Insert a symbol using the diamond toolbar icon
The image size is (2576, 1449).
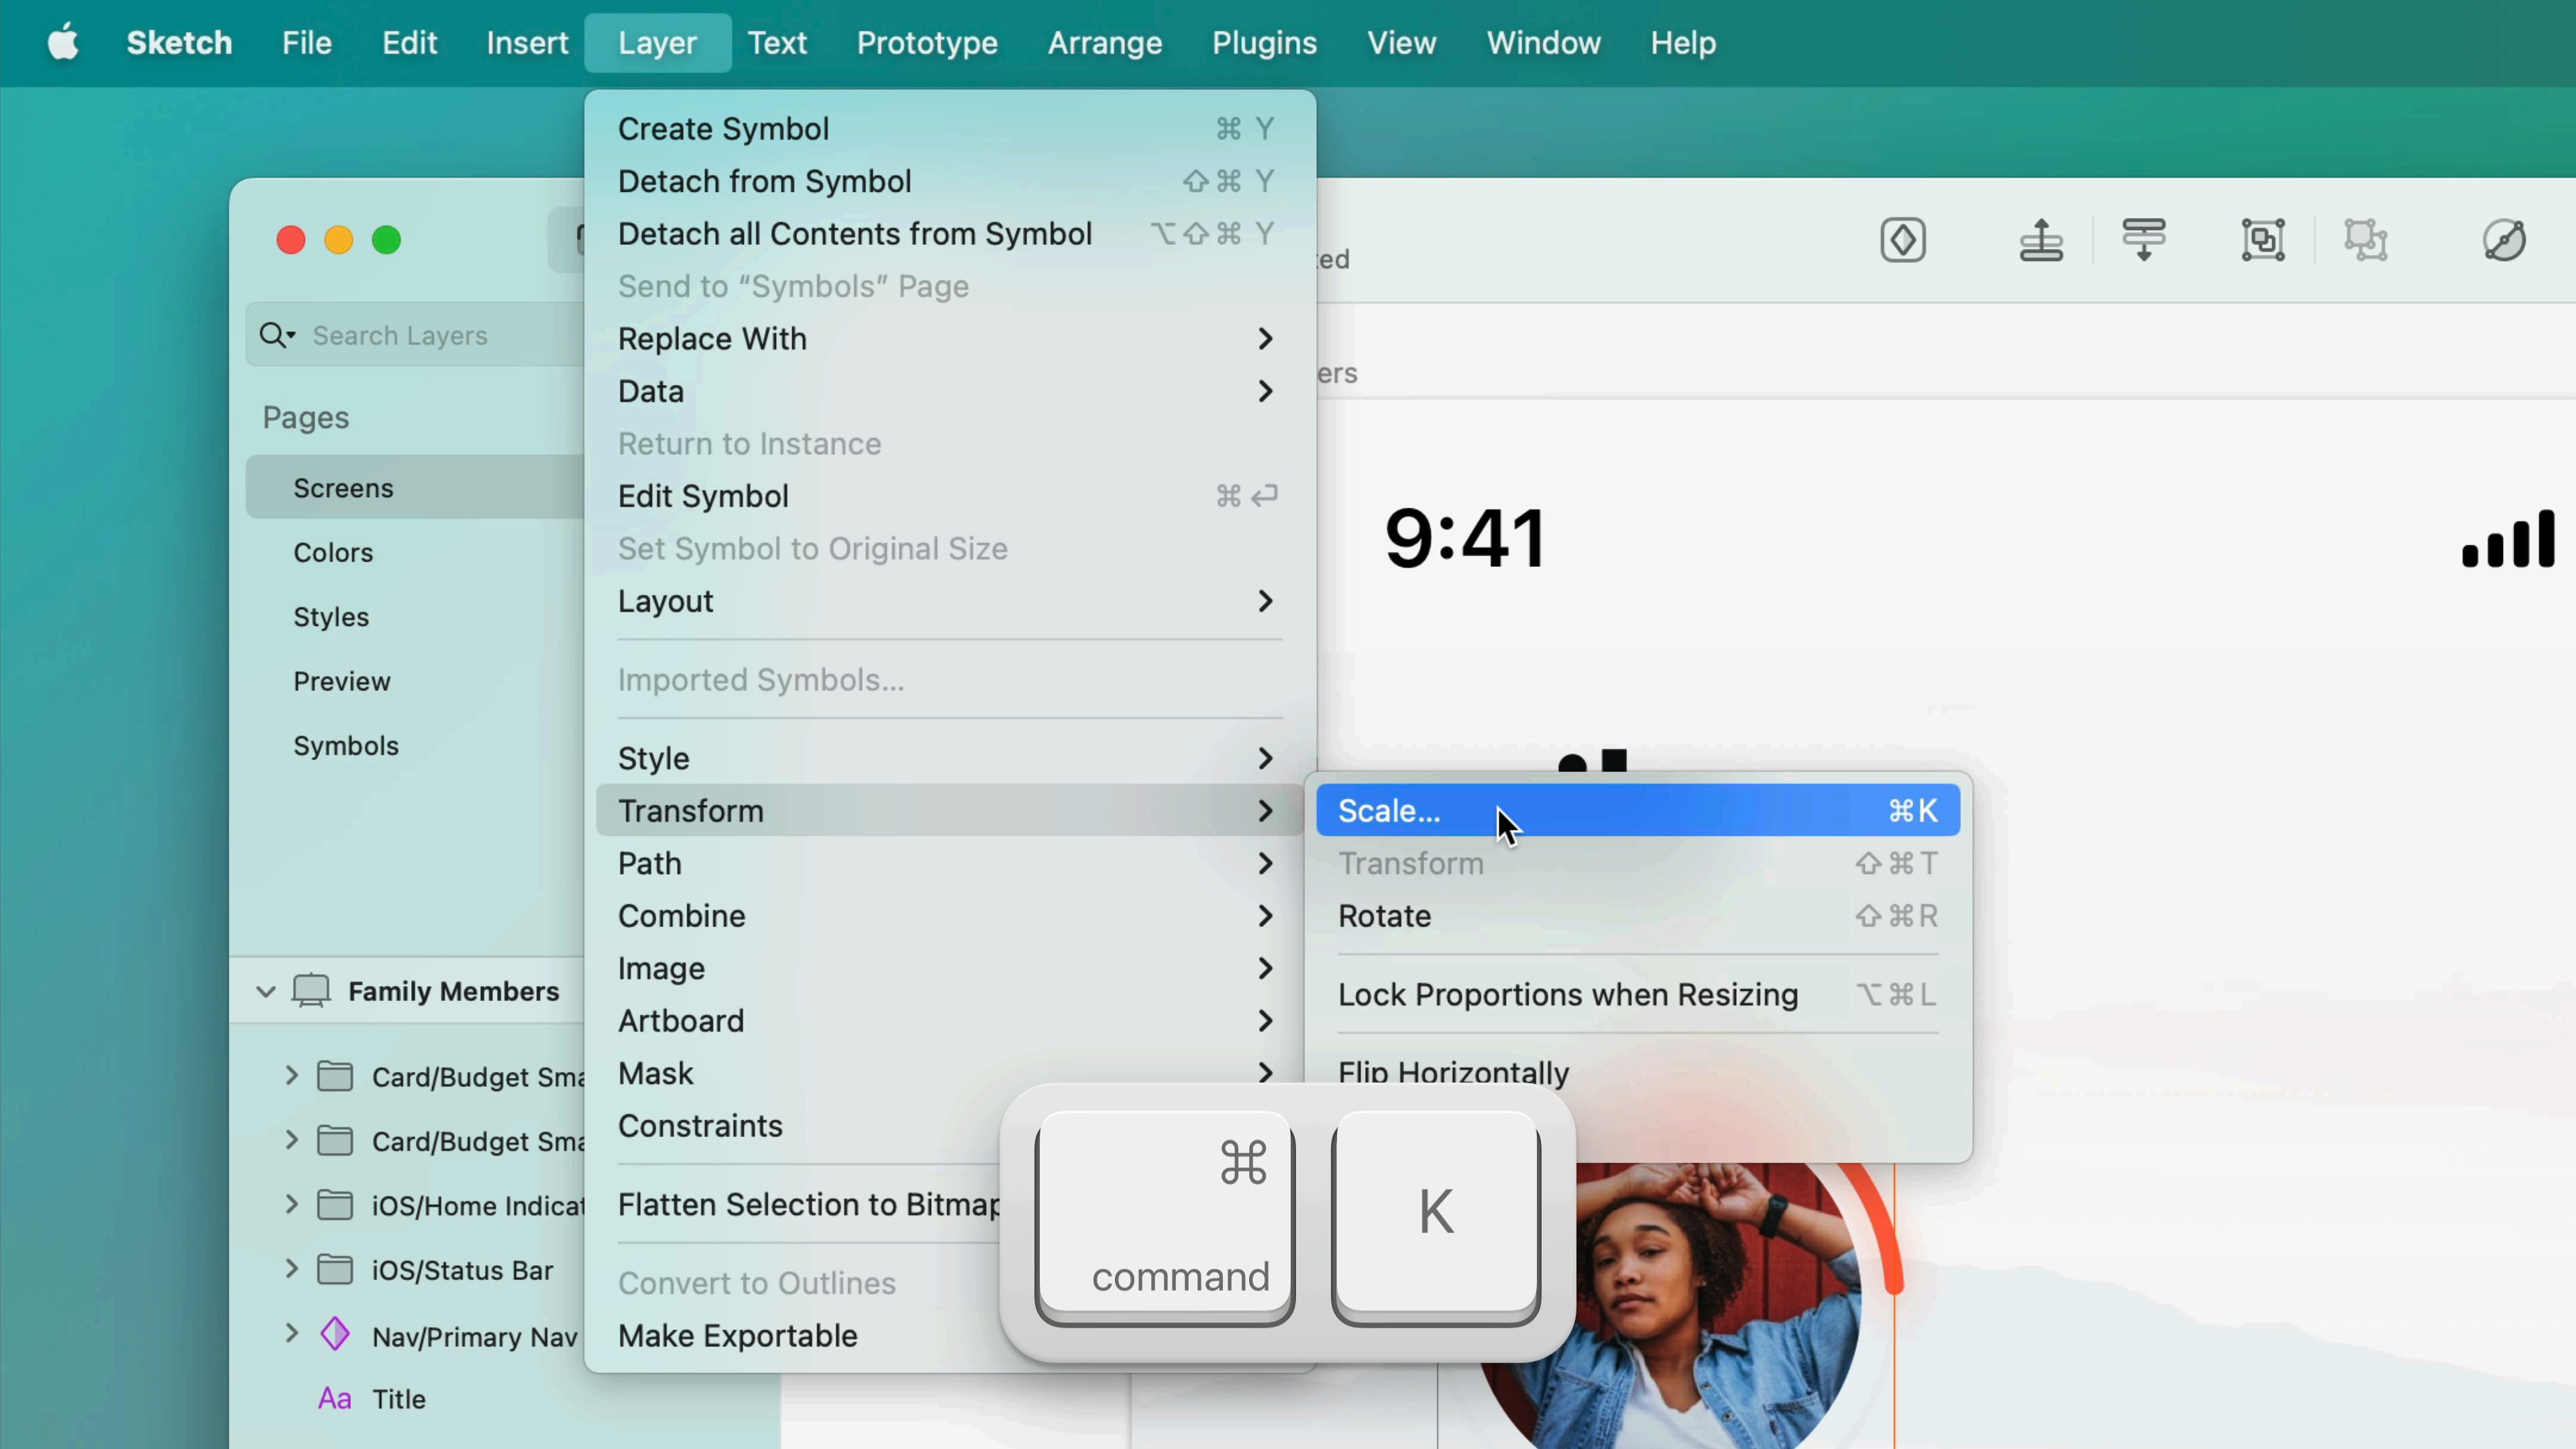[1903, 240]
